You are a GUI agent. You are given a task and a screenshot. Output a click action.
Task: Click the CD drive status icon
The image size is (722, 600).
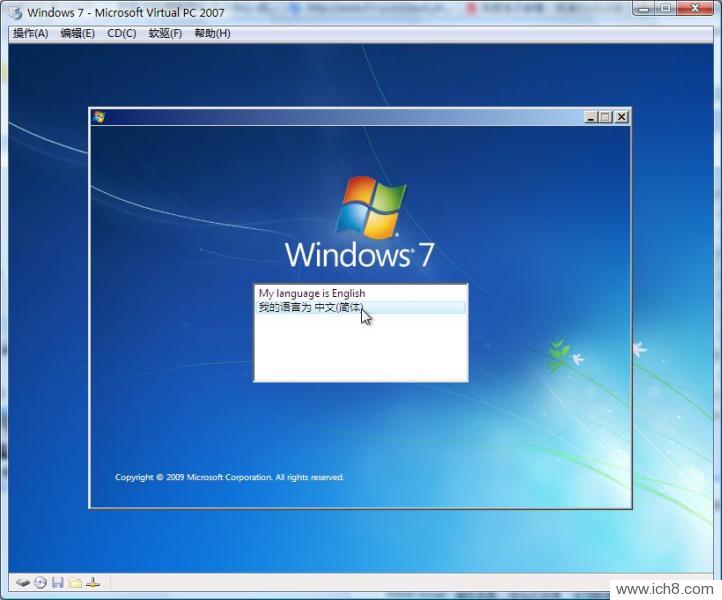[40, 582]
